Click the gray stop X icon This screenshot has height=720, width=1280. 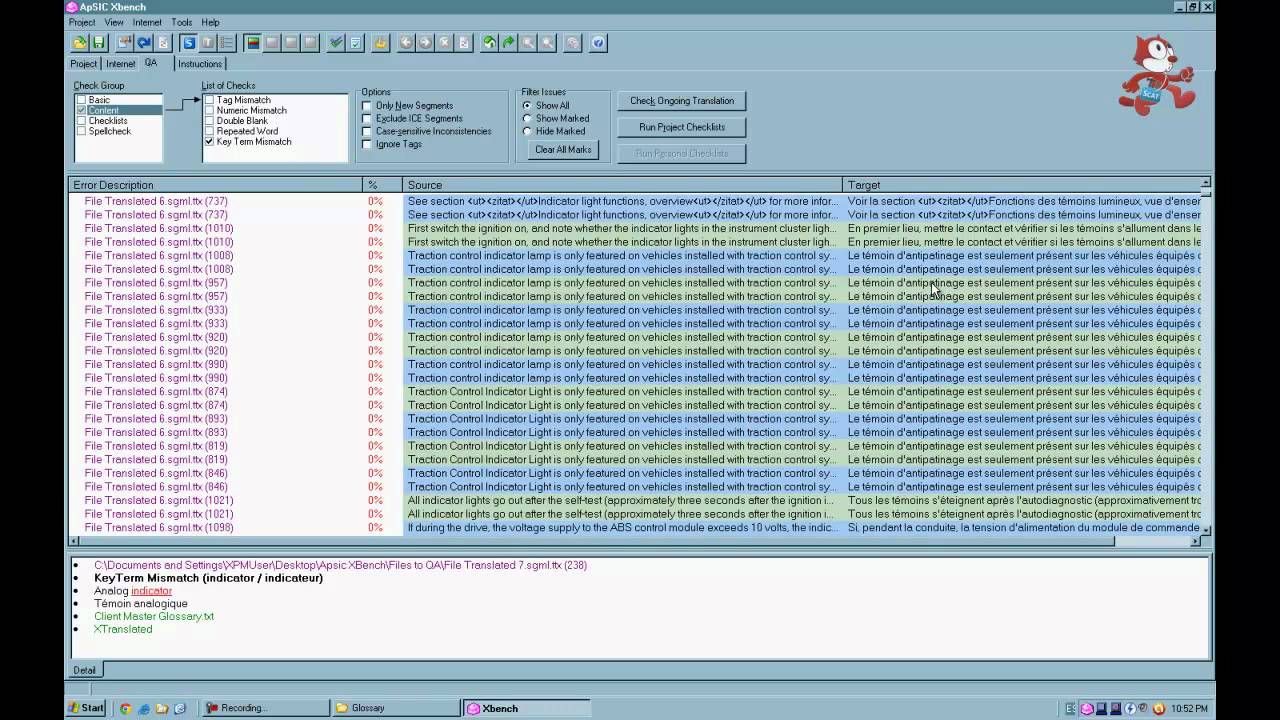pyautogui.click(x=445, y=43)
